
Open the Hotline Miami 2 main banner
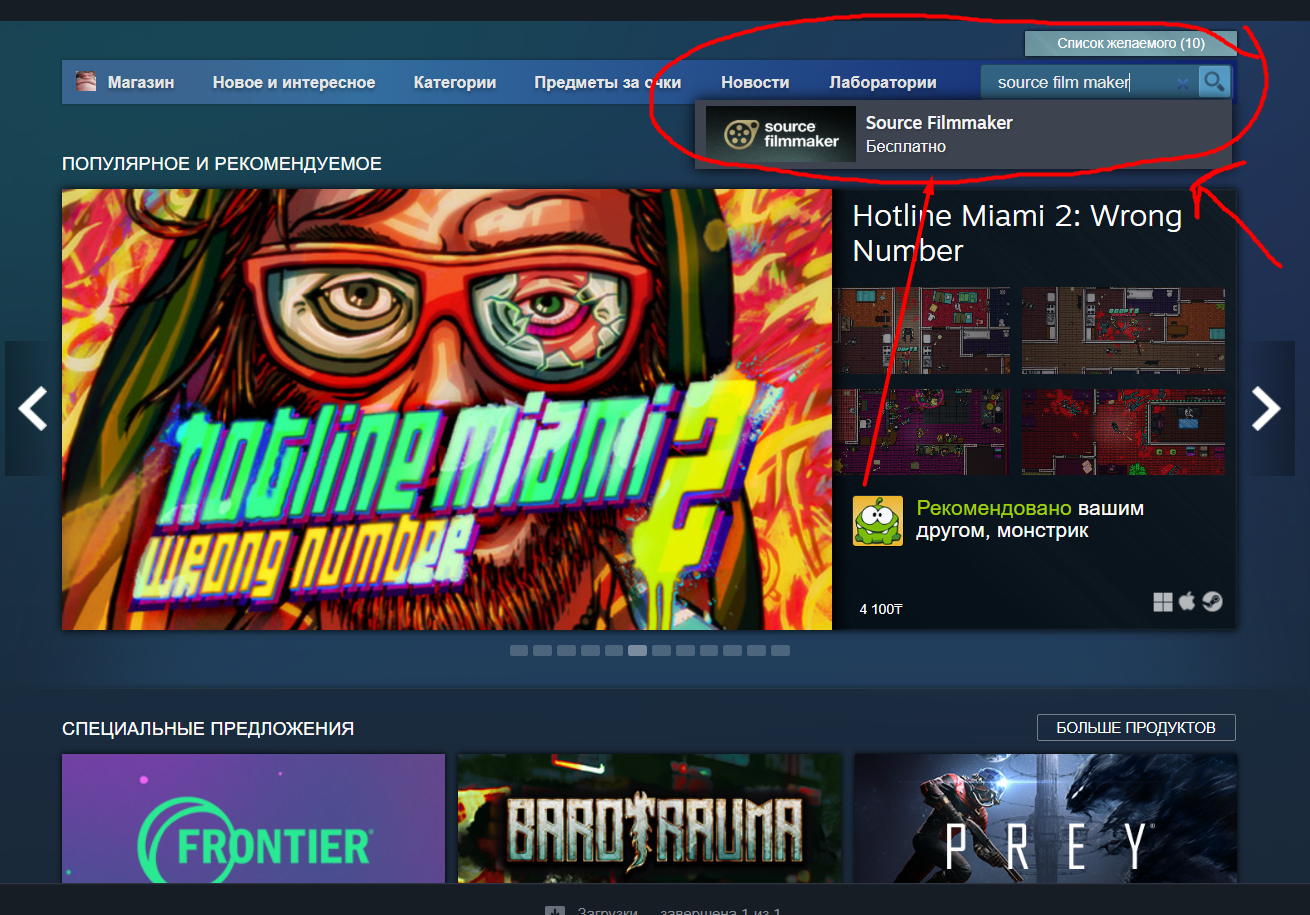click(x=447, y=410)
